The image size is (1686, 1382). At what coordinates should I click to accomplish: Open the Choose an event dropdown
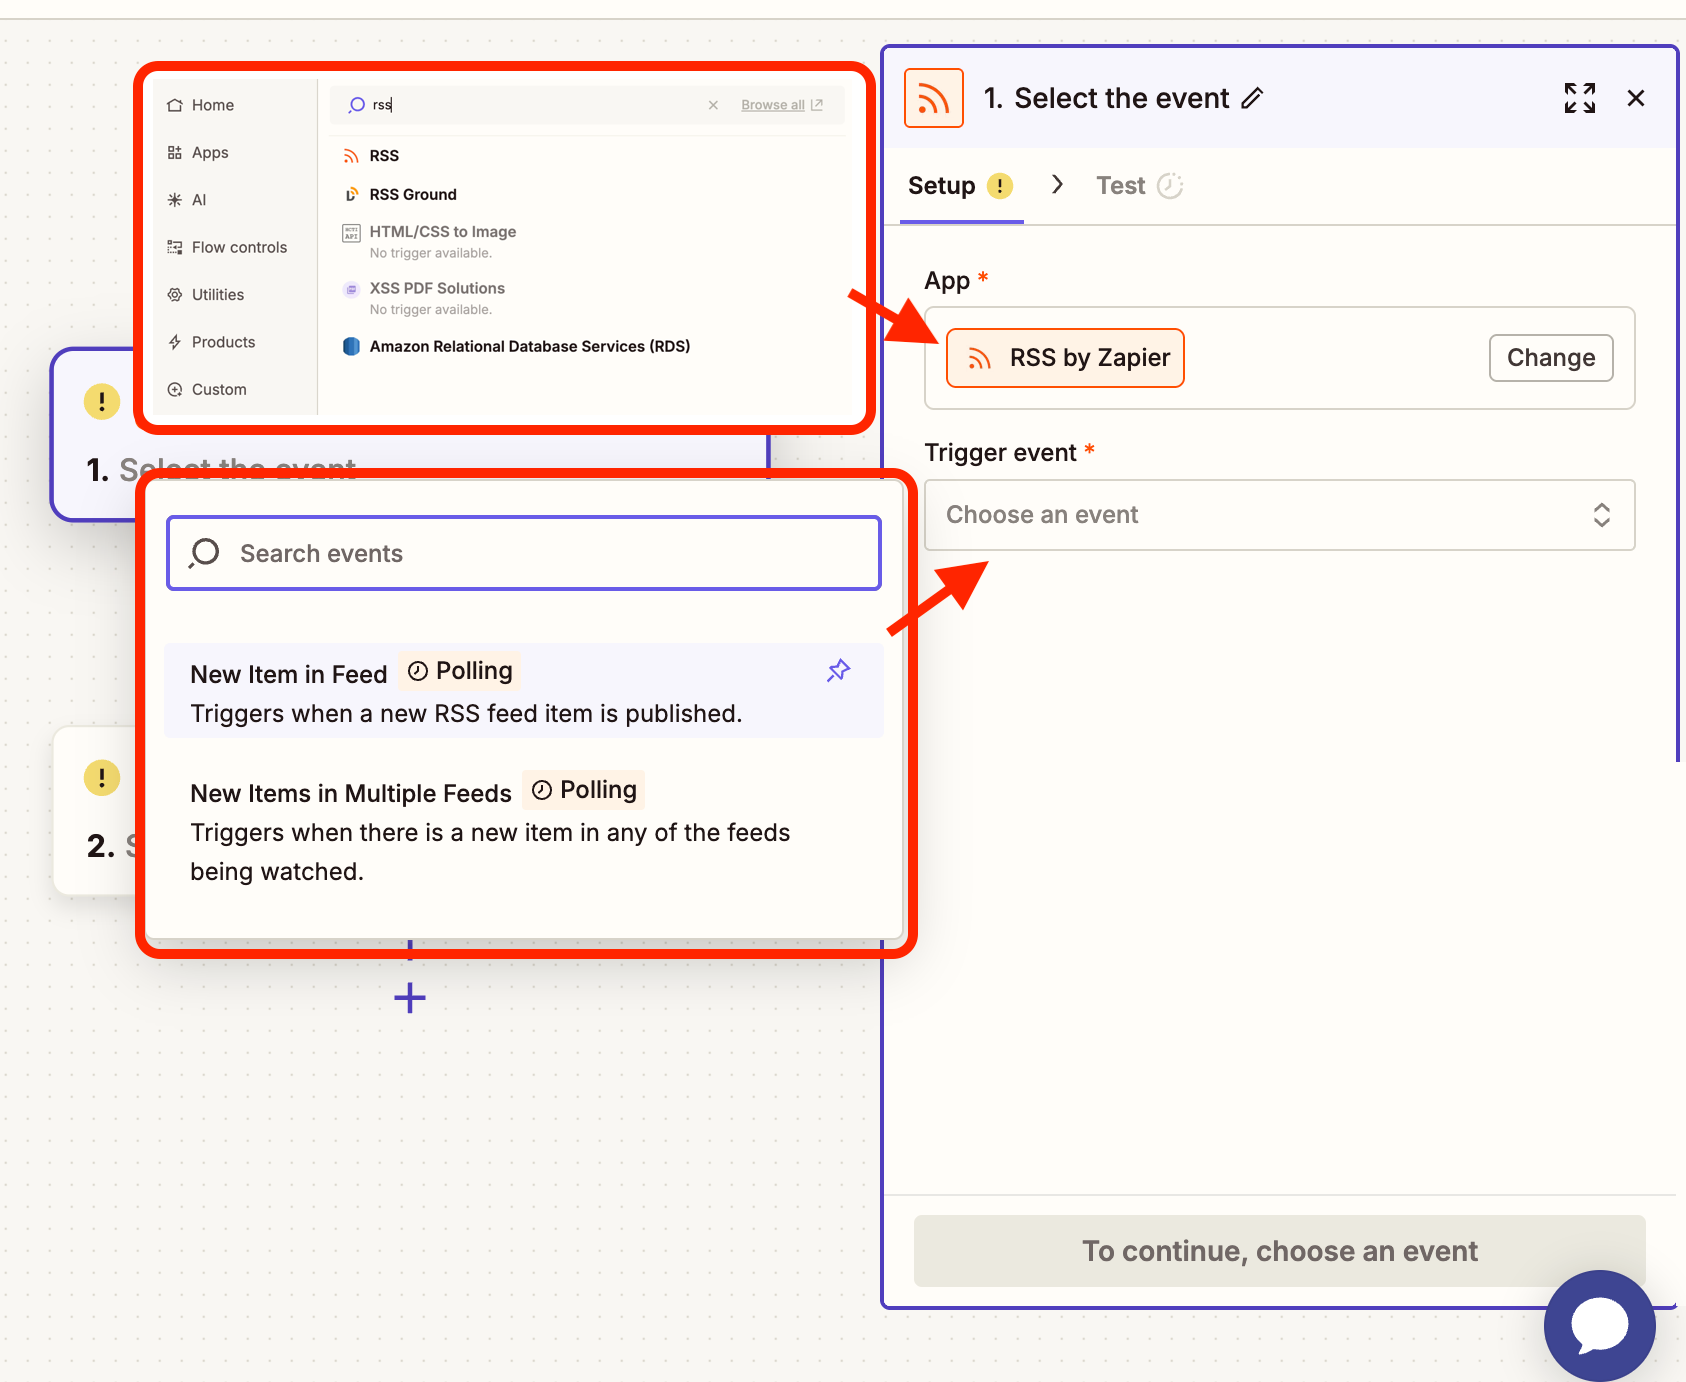point(1279,515)
